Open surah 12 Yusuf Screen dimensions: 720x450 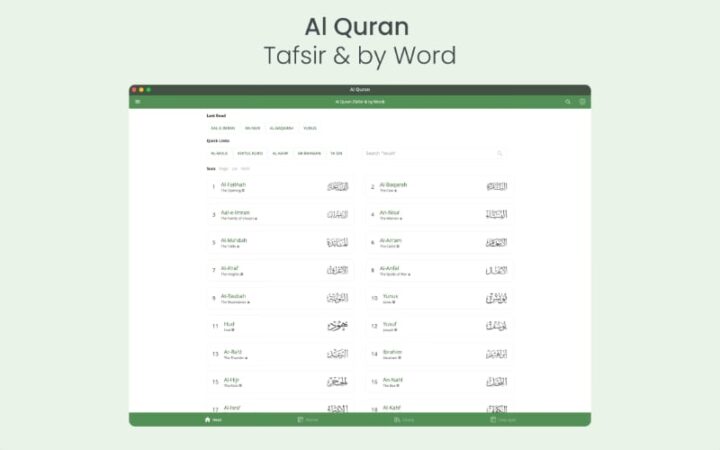(x=439, y=326)
